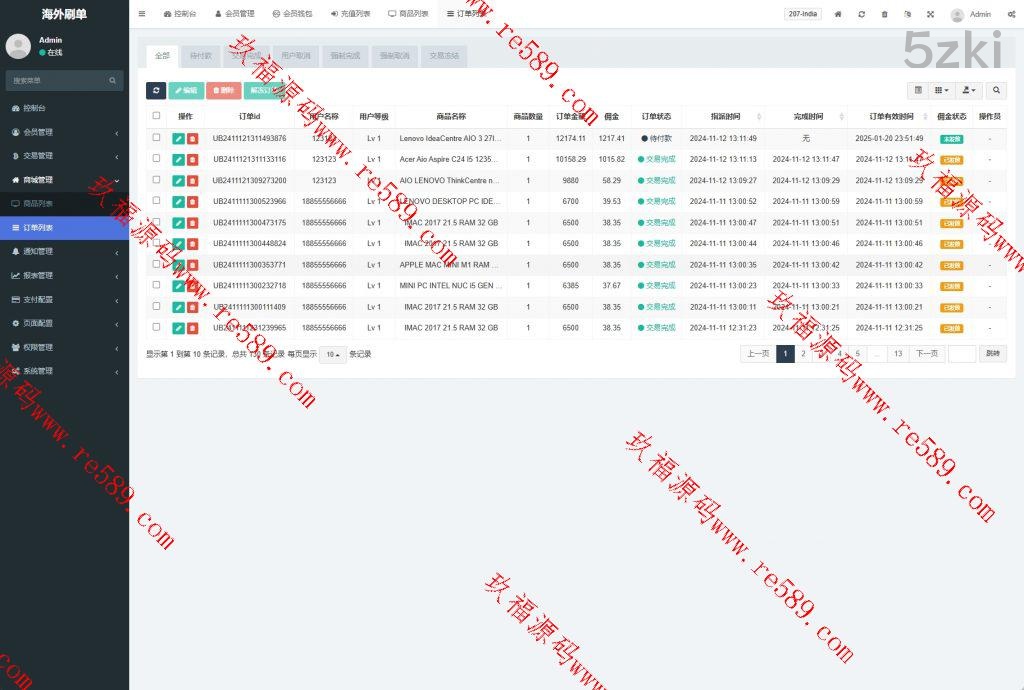The height and width of the screenshot is (690, 1024).
Task: Delete order UB24111213111133116 using red trash icon
Action: click(x=192, y=160)
